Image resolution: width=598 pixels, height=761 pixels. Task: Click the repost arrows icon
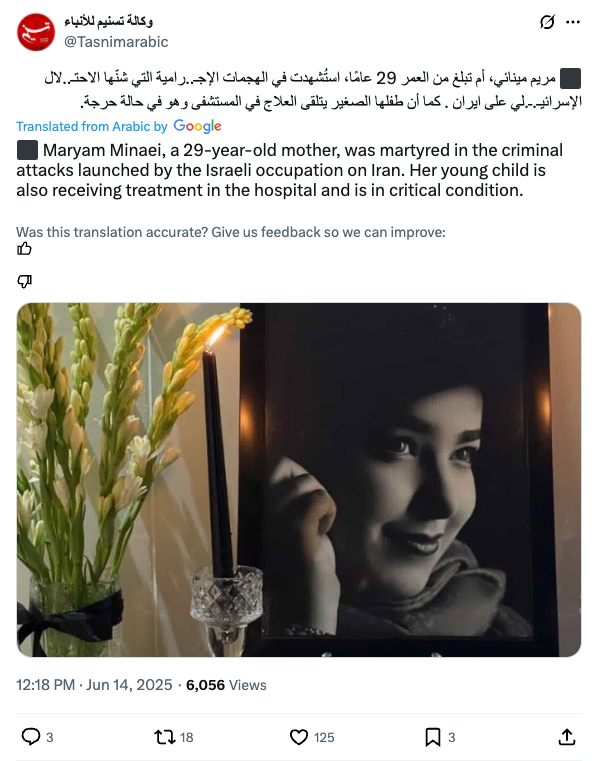(165, 737)
